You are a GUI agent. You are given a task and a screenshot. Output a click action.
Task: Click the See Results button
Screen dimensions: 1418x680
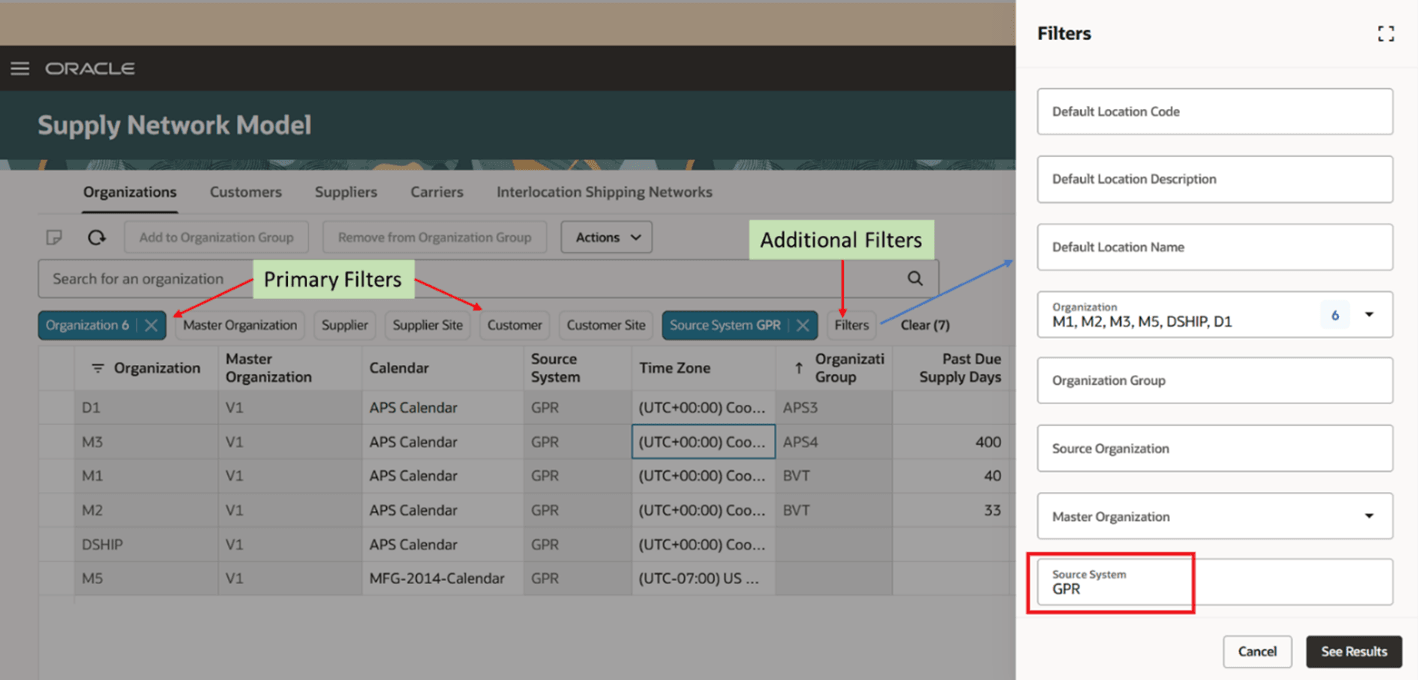1354,651
